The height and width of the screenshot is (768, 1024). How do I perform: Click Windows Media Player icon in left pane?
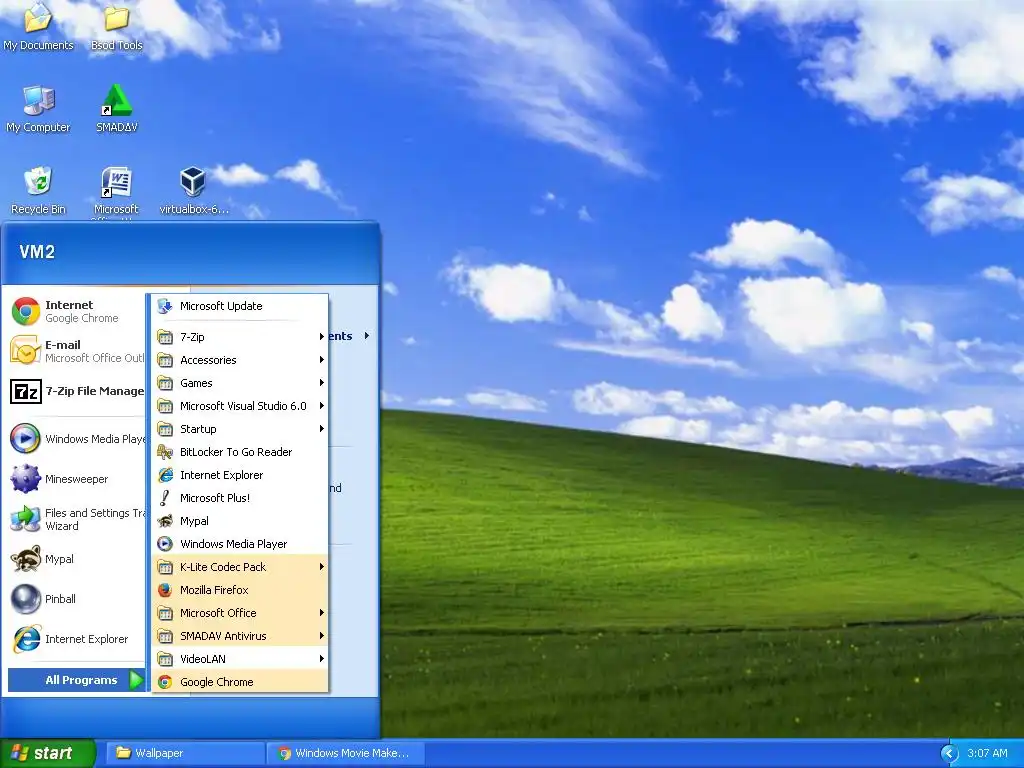25,439
